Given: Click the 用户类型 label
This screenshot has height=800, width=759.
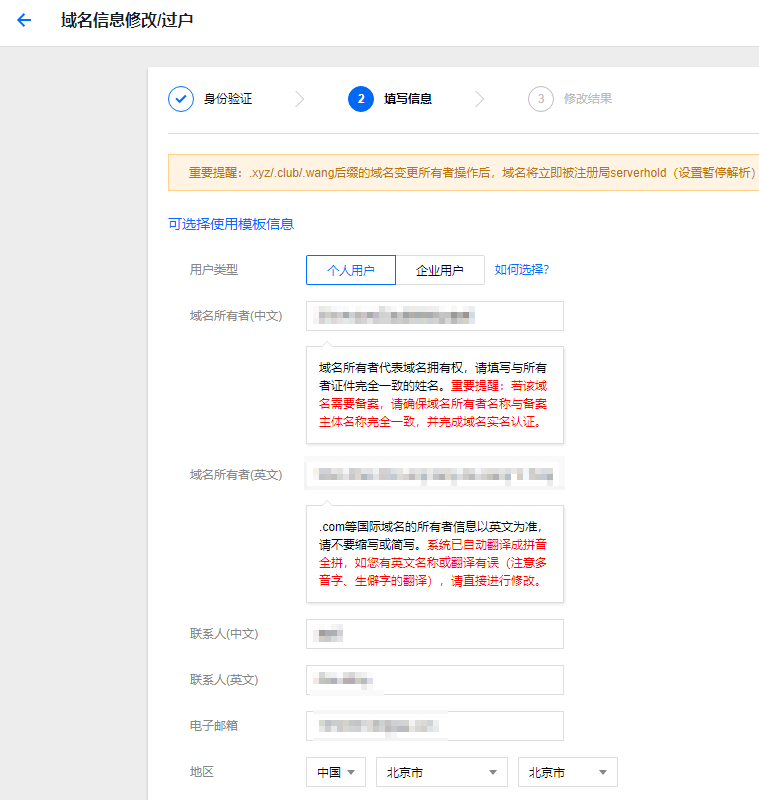Looking at the screenshot, I should (x=214, y=270).
